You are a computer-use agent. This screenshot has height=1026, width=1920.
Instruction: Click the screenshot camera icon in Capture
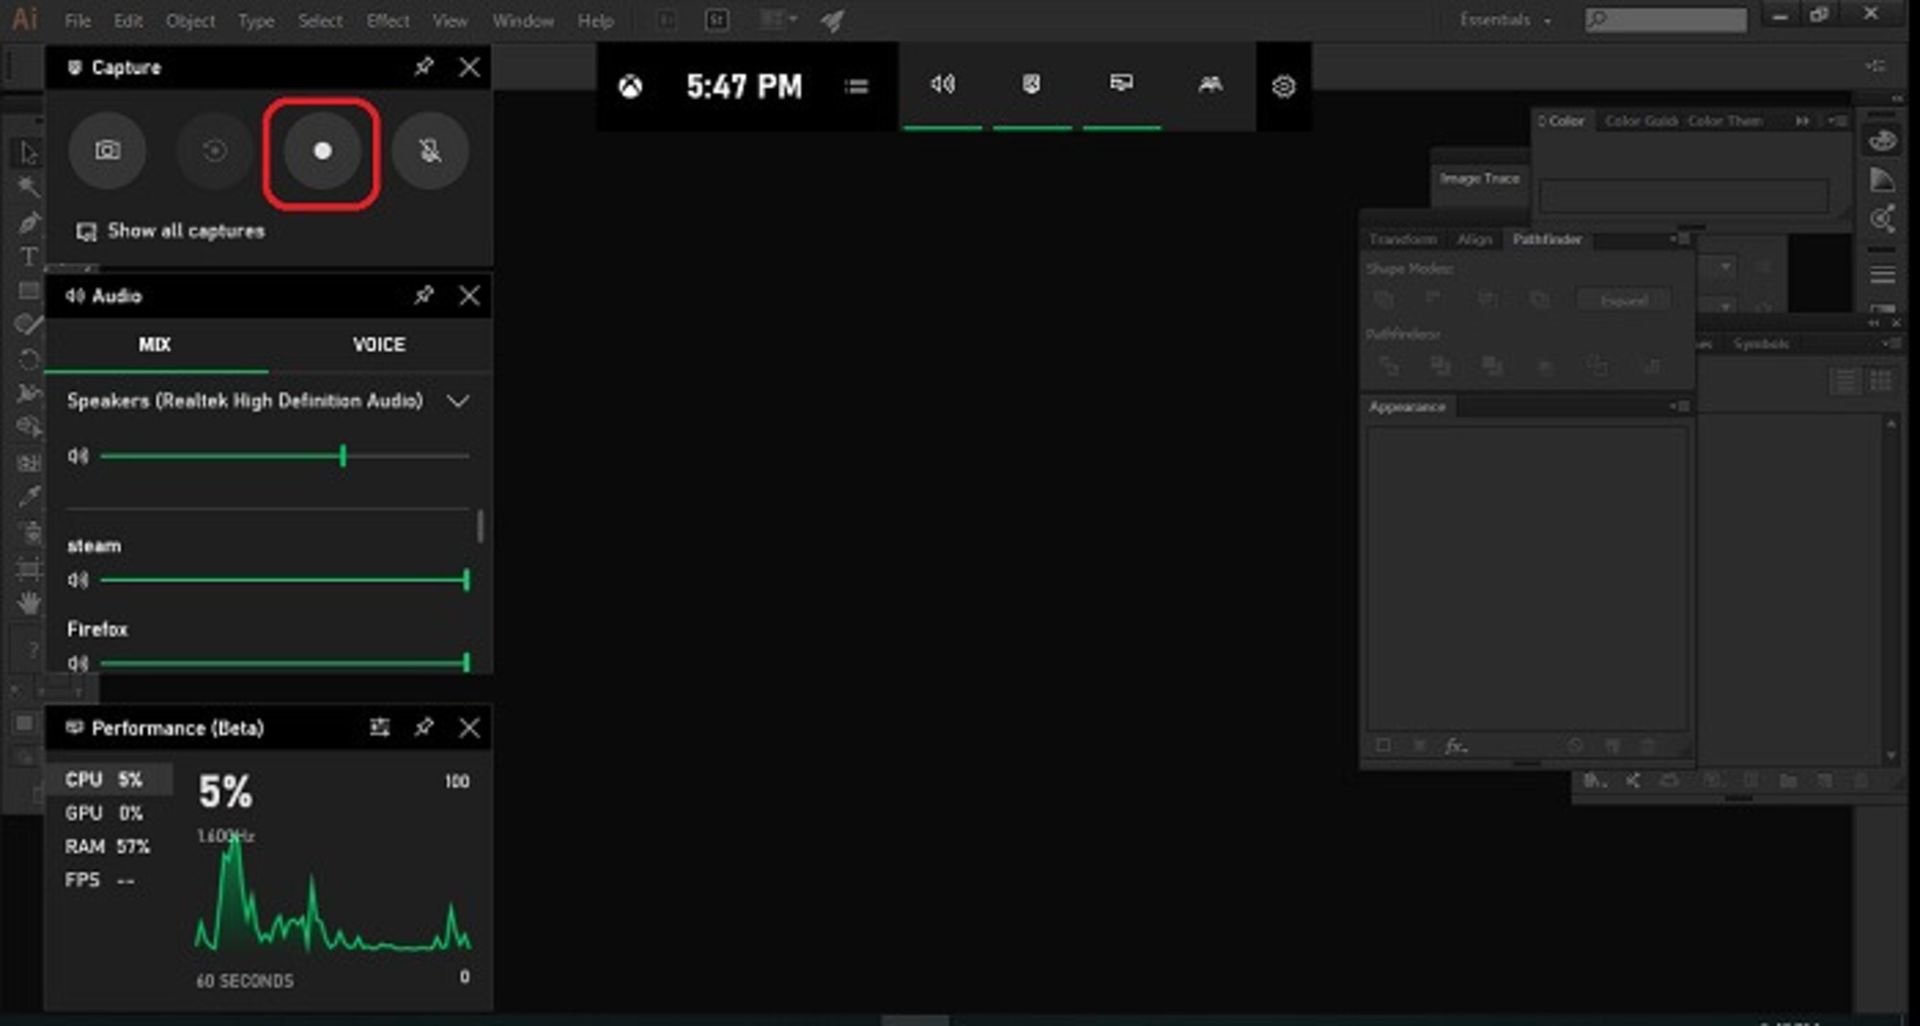[x=107, y=151]
